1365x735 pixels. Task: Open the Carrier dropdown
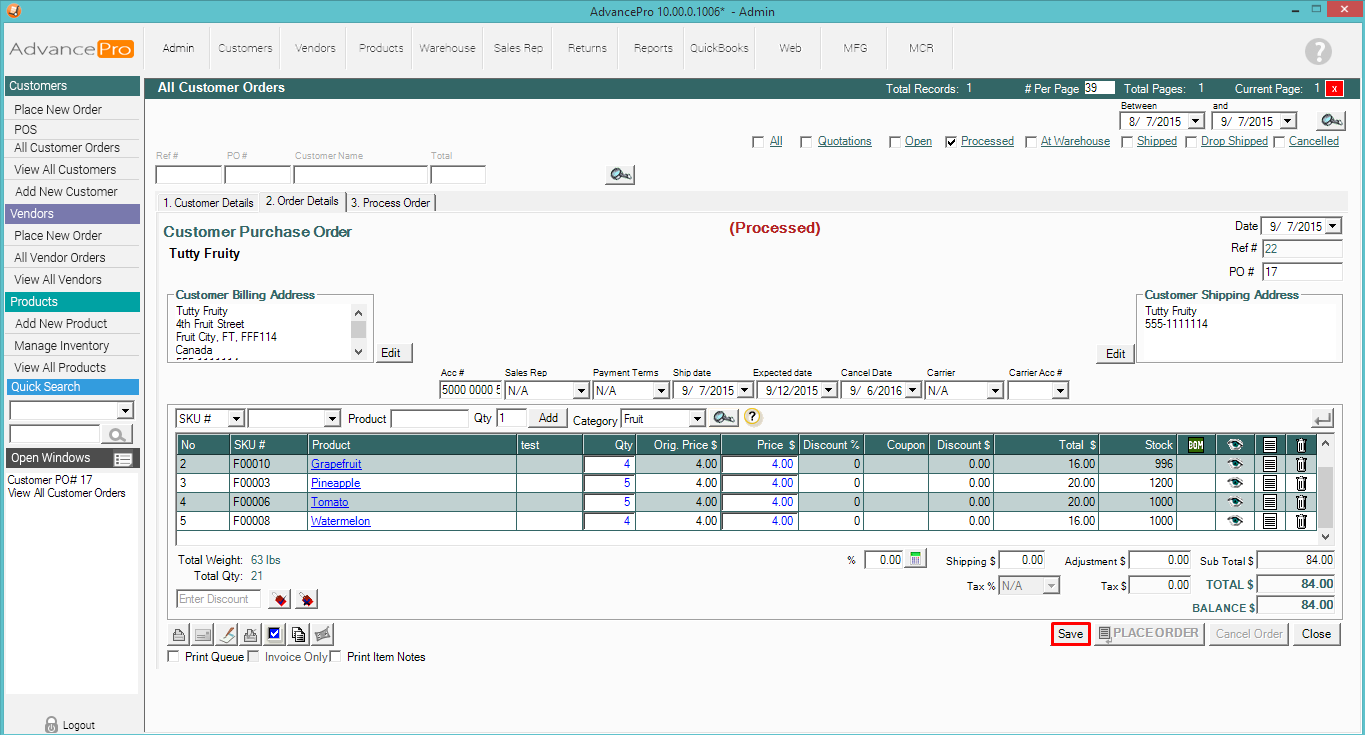point(994,391)
